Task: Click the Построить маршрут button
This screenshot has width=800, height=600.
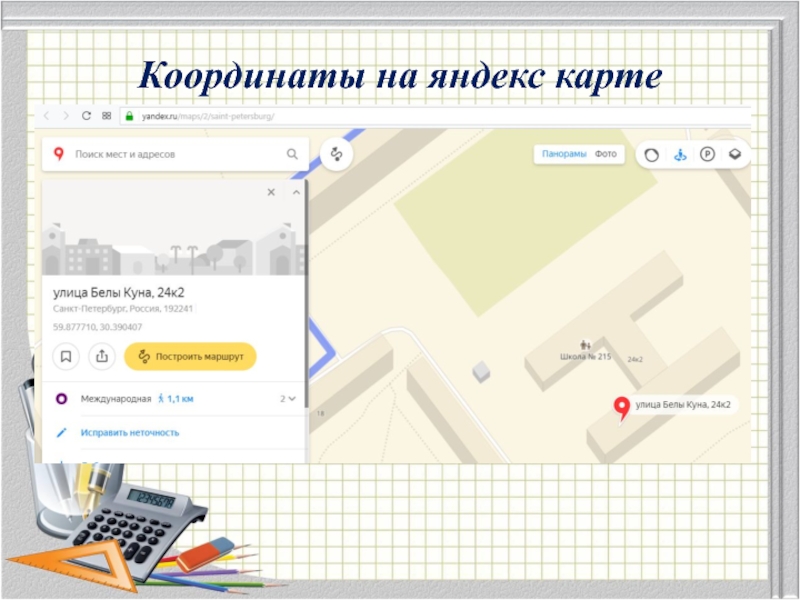Action: click(x=190, y=356)
